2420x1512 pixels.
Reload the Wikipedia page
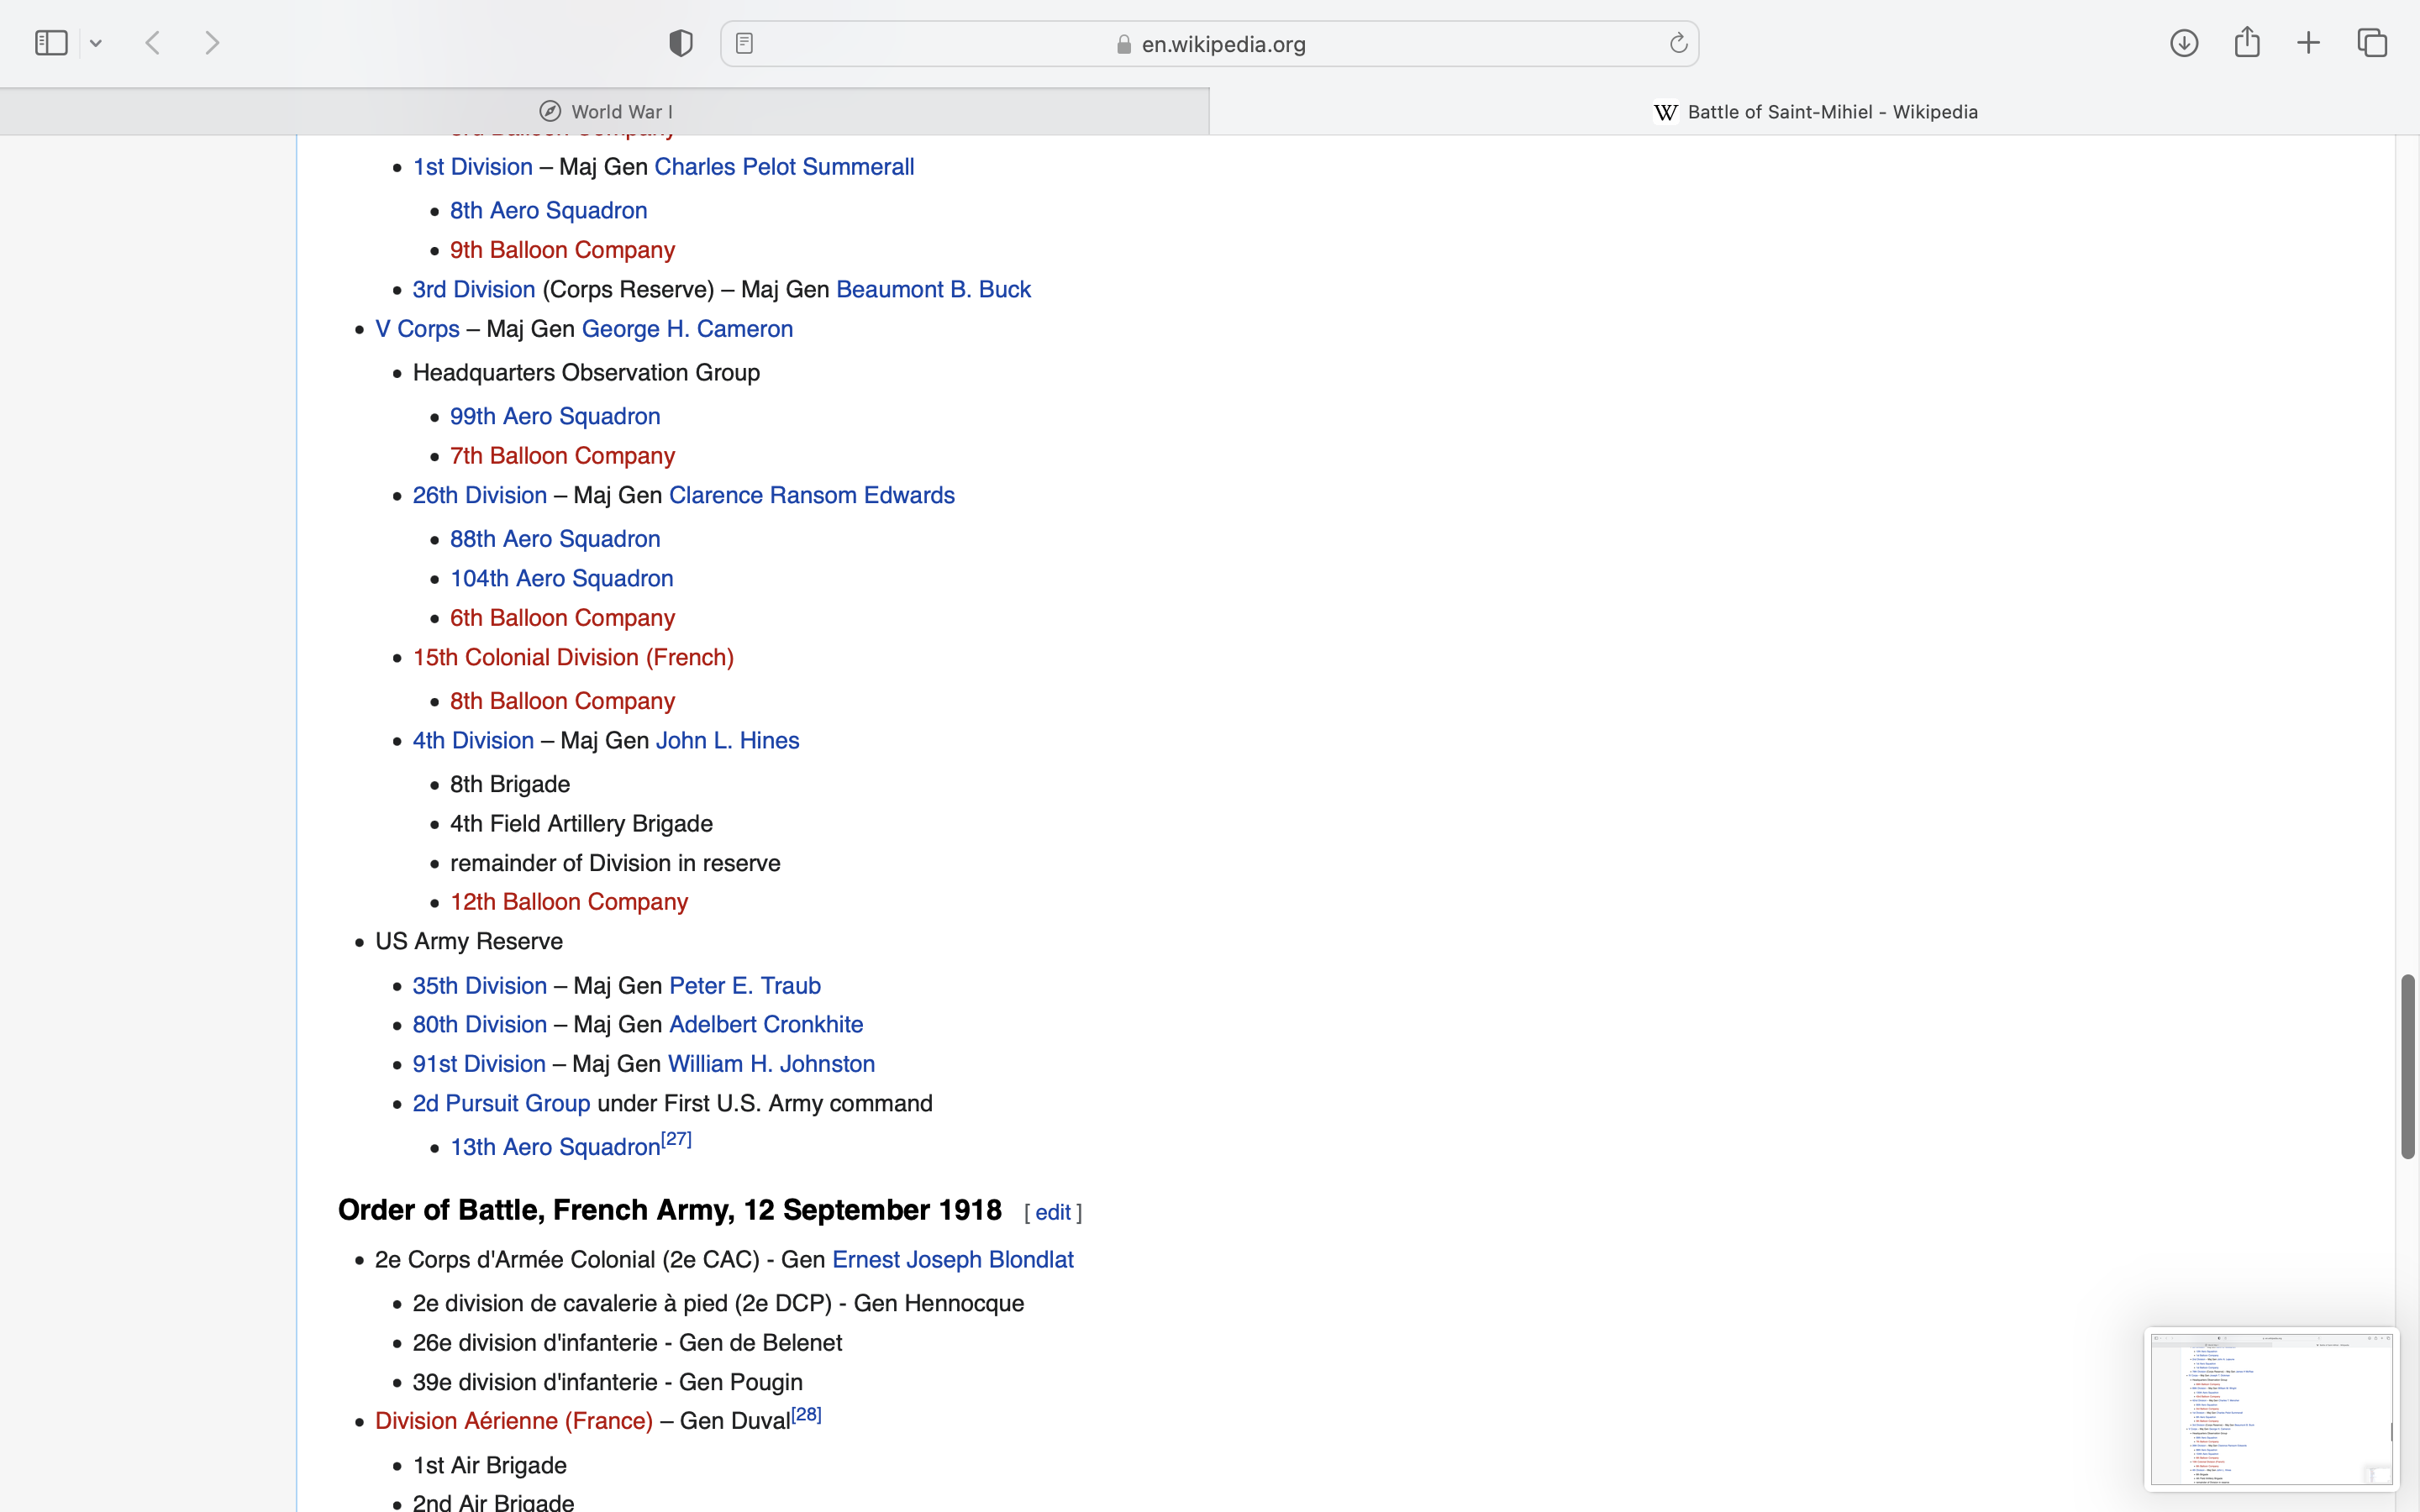coord(1678,43)
